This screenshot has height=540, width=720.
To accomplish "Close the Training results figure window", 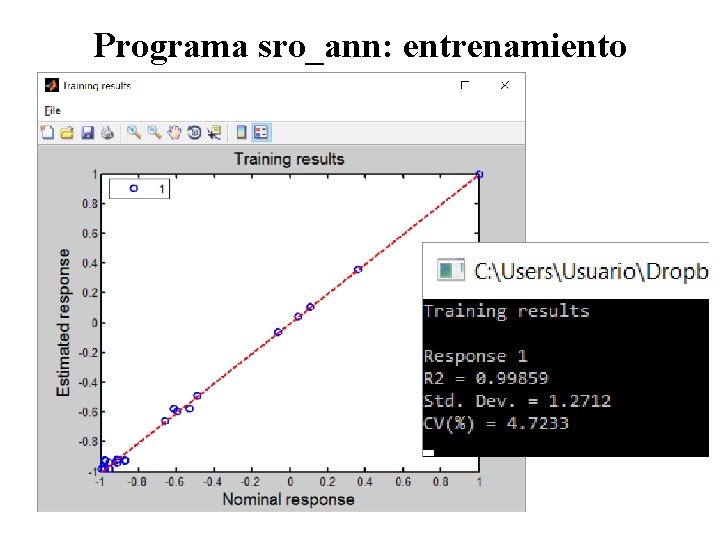I will pyautogui.click(x=505, y=85).
